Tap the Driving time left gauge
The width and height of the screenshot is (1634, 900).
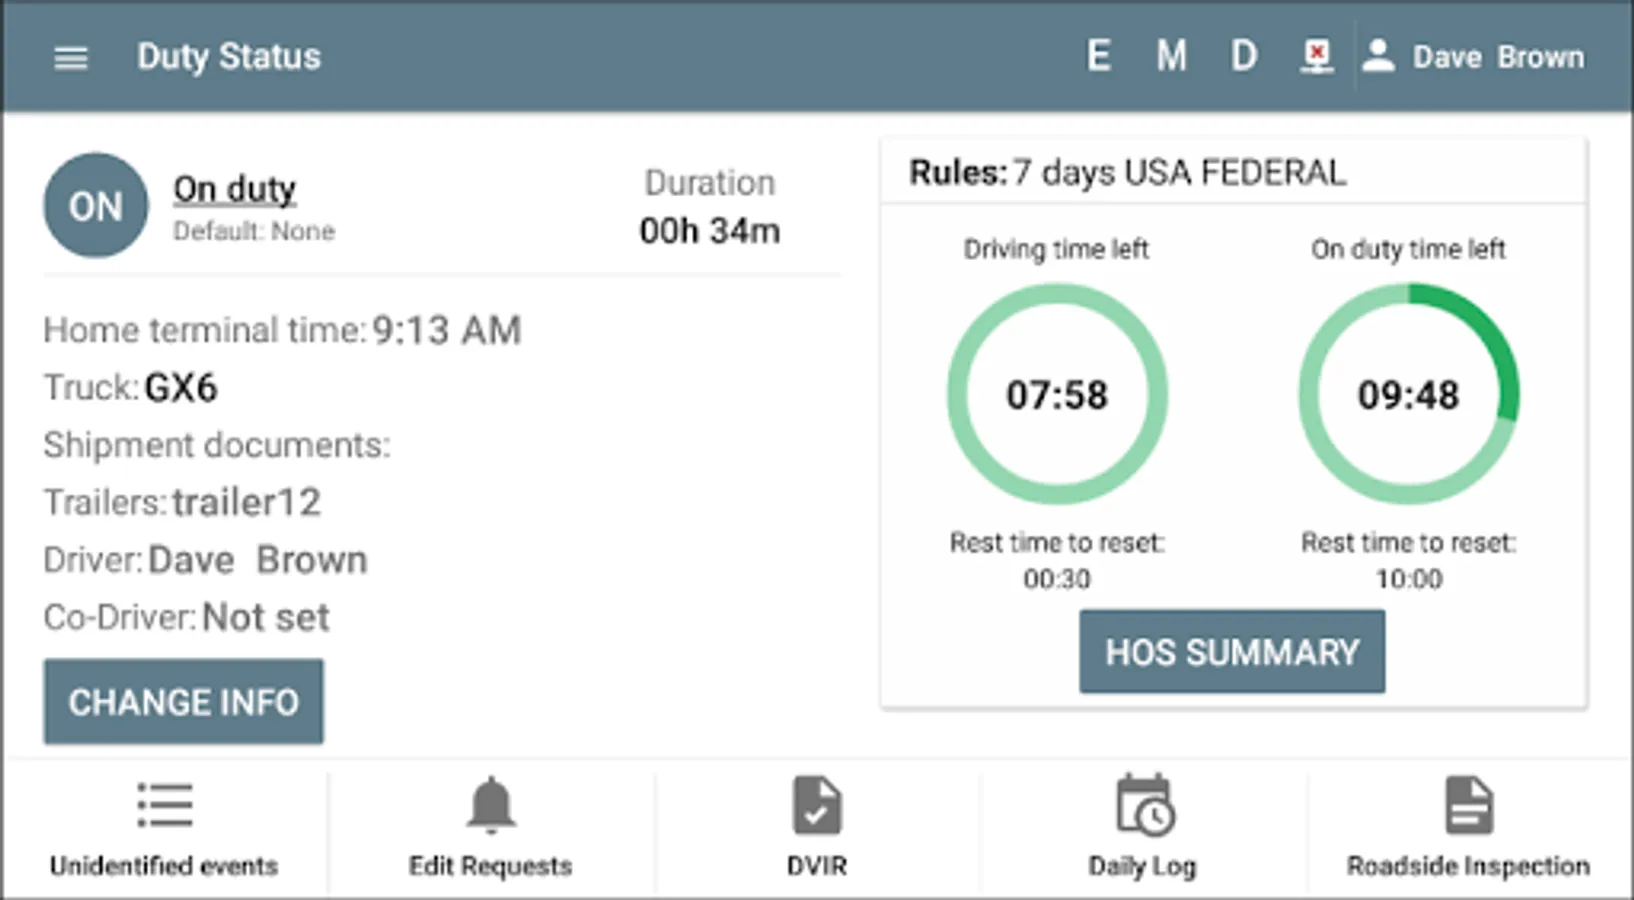click(1057, 394)
